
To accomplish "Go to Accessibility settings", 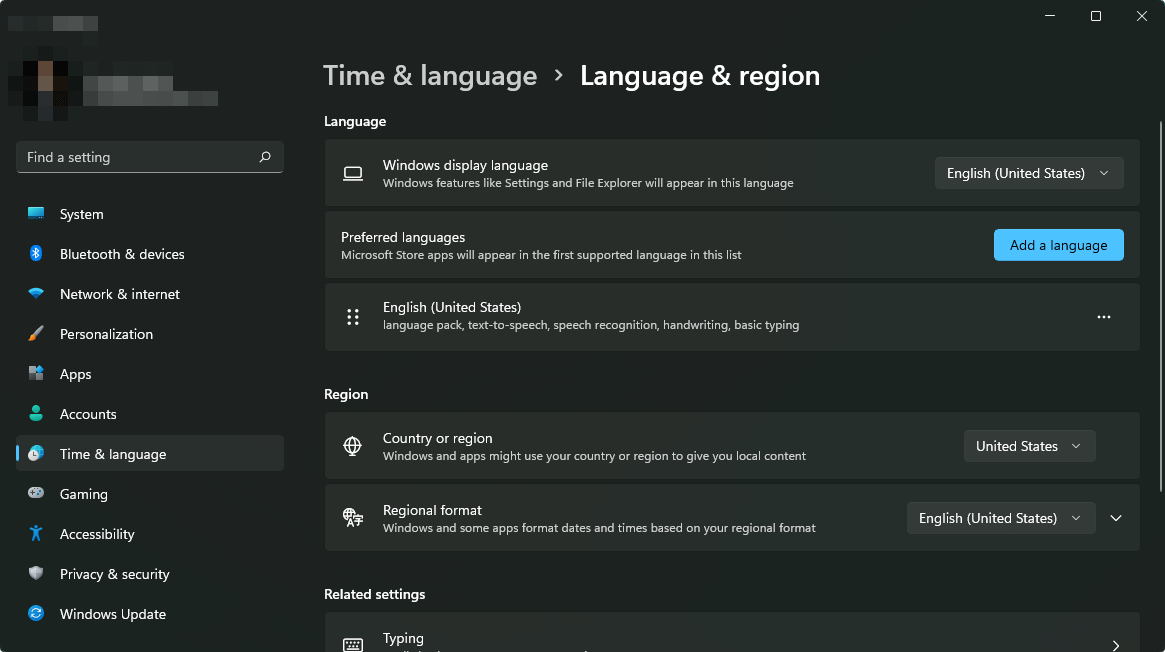I will click(x=149, y=534).
